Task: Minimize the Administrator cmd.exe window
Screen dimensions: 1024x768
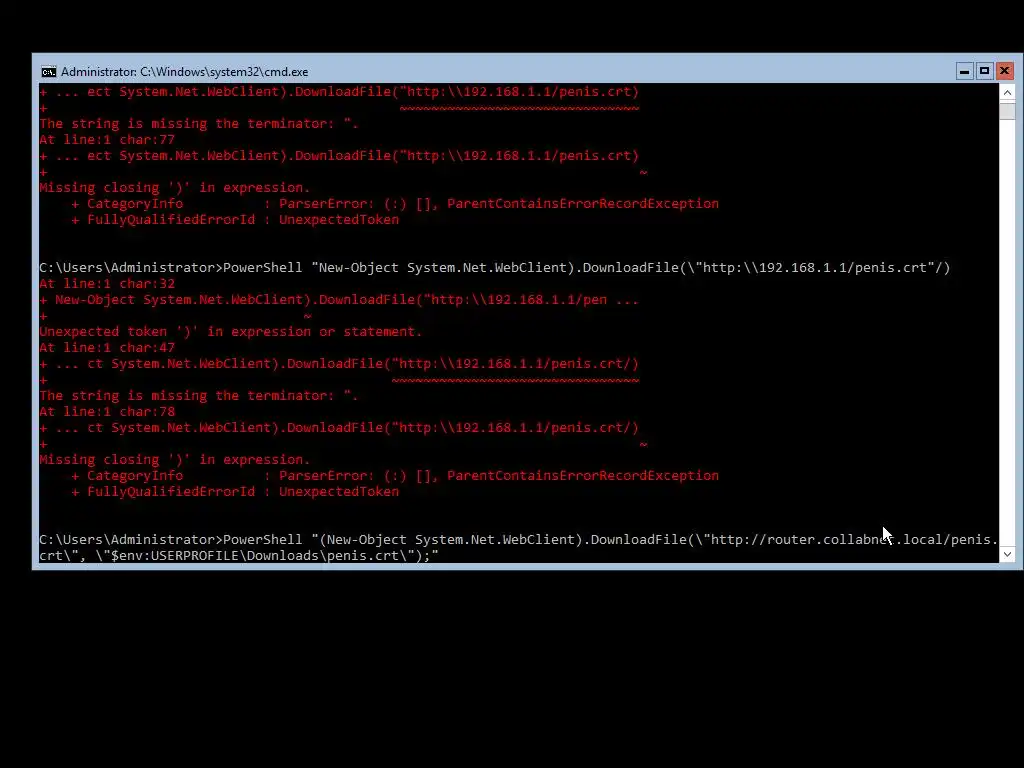Action: coord(964,71)
